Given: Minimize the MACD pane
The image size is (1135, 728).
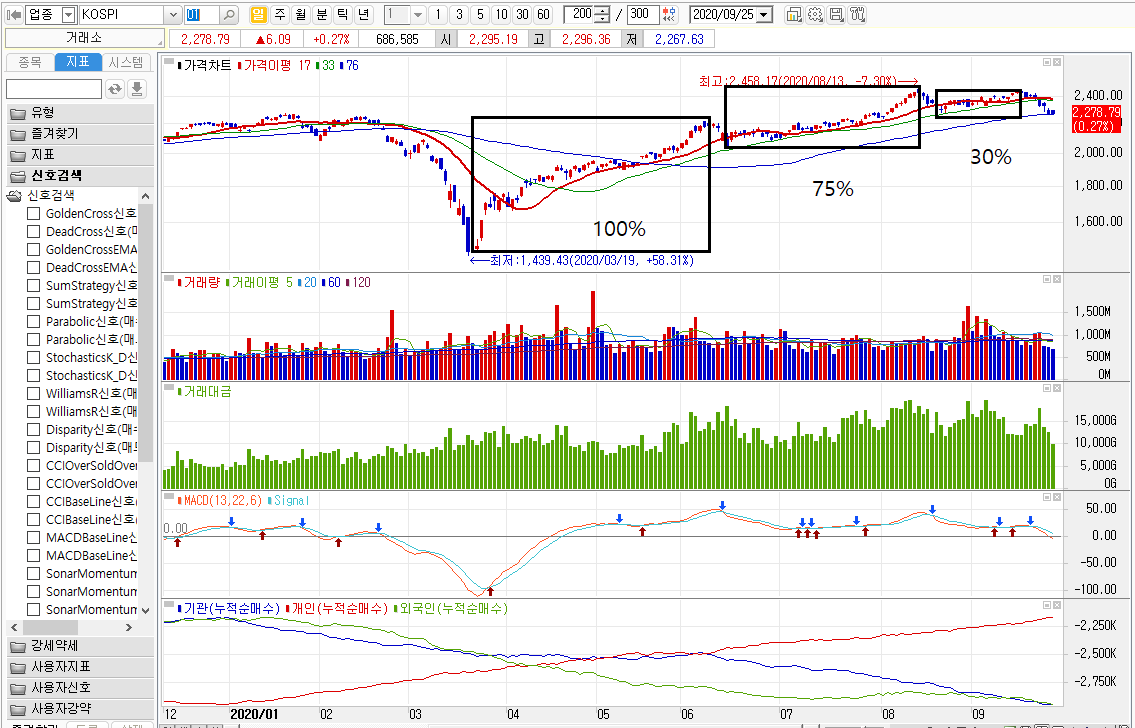Looking at the screenshot, I should [1047, 497].
